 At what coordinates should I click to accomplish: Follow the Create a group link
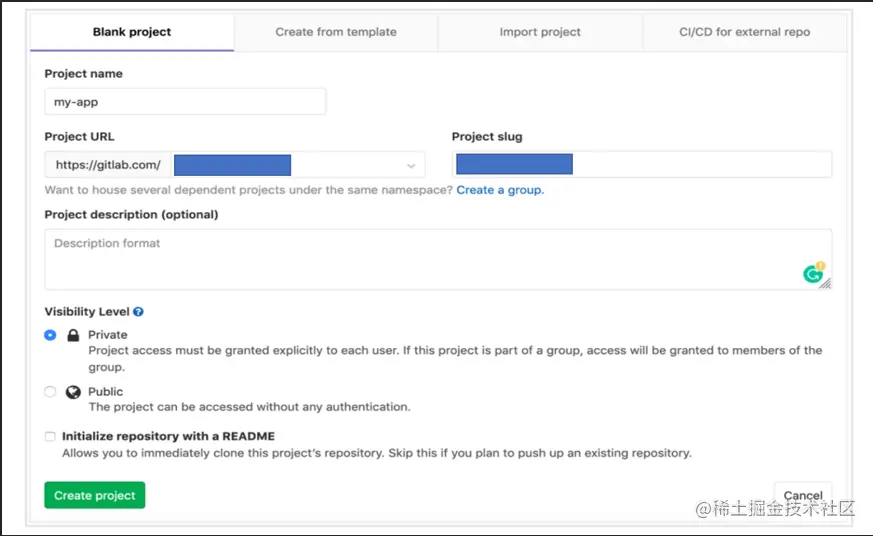[500, 190]
